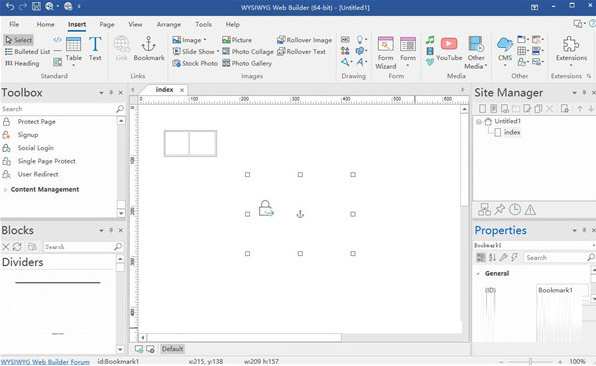Open the Extensions dropdown
The height and width of the screenshot is (366, 596).
pos(571,65)
